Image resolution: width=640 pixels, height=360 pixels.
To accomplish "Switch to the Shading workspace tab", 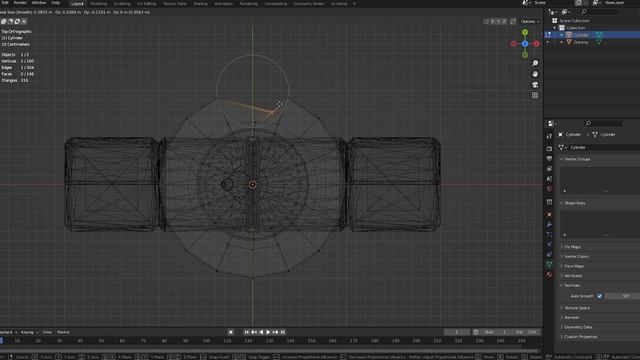I will [x=200, y=4].
